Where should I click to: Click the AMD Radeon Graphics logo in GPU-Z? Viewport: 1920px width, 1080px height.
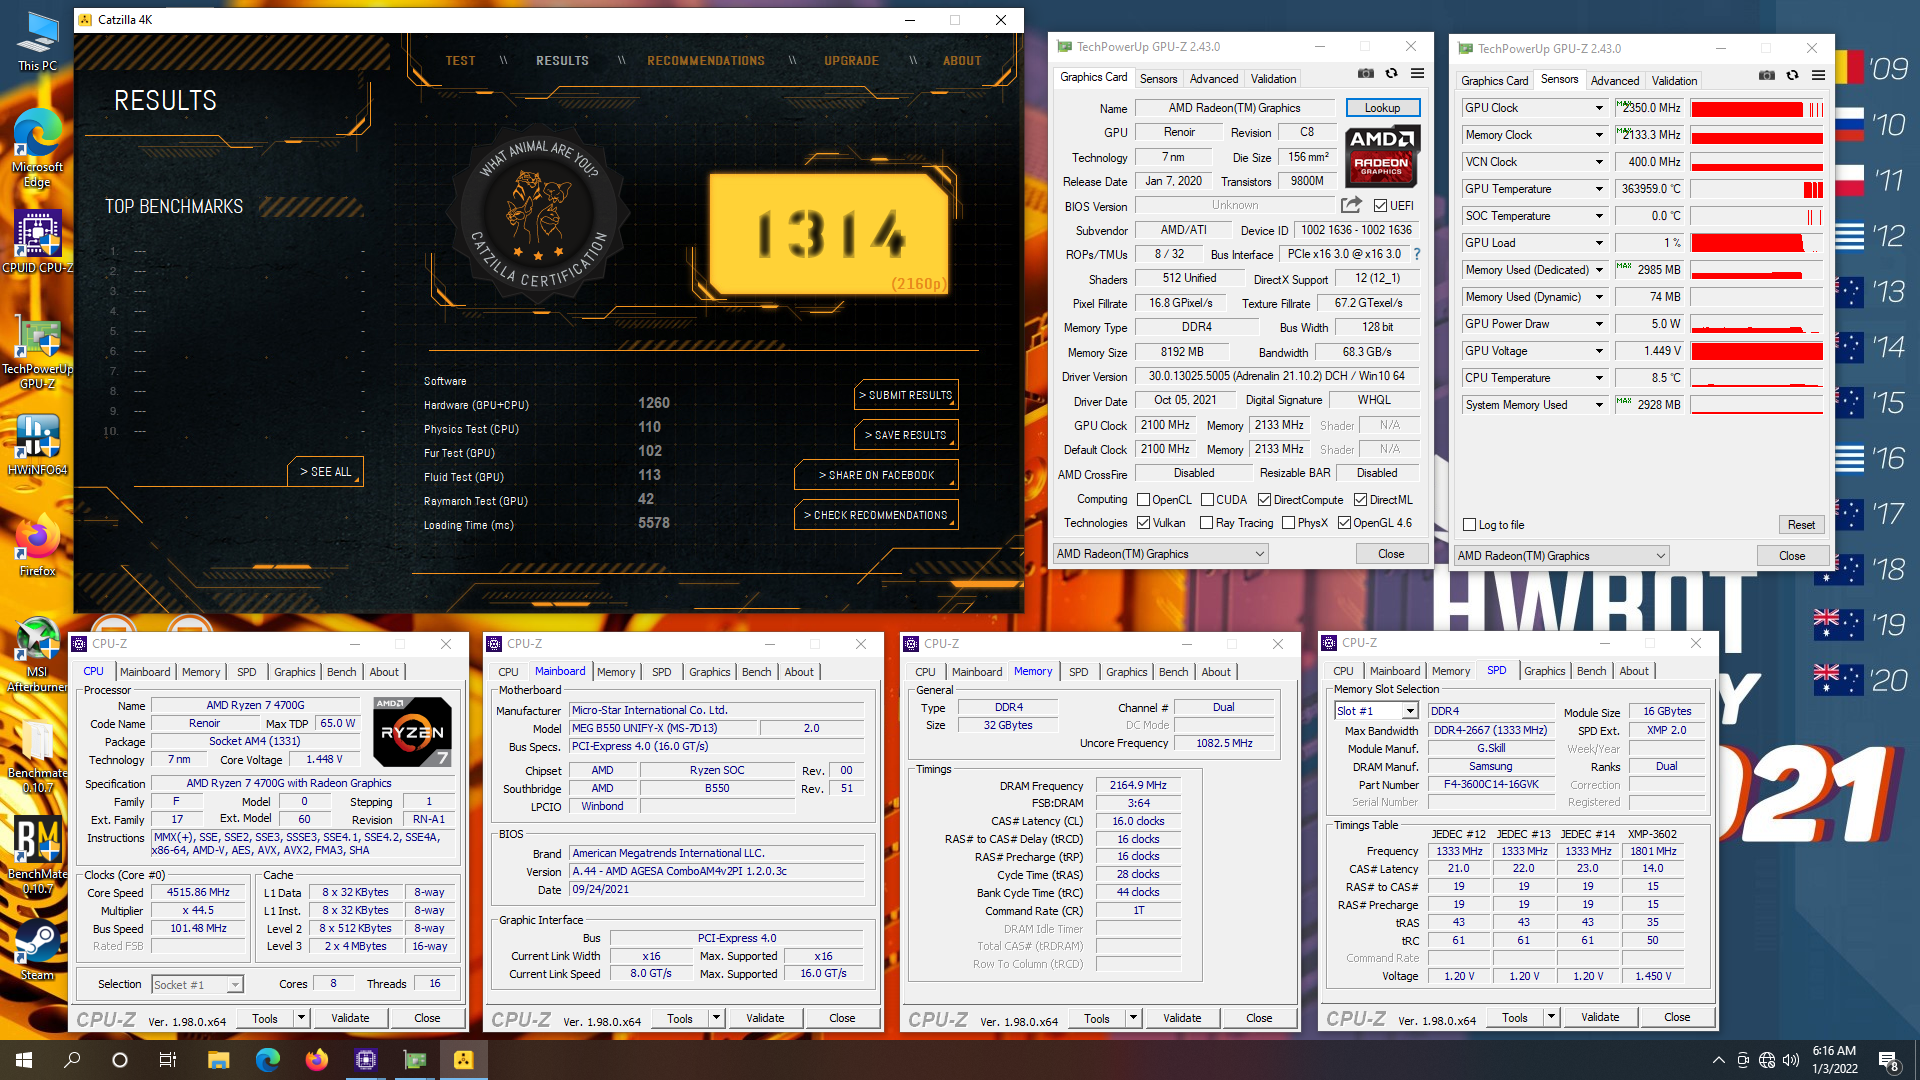[1382, 156]
